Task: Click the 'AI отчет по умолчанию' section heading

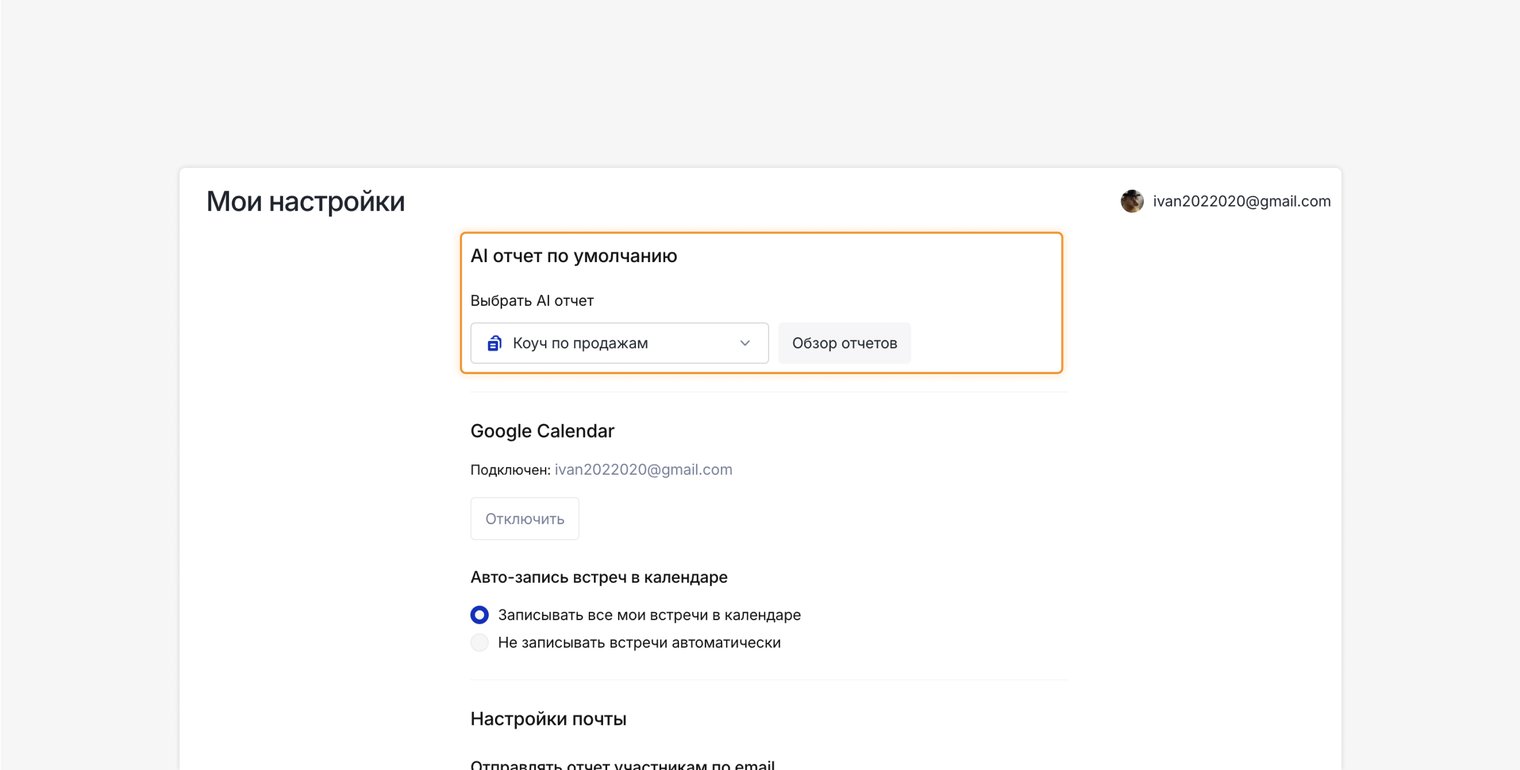Action: [x=573, y=256]
